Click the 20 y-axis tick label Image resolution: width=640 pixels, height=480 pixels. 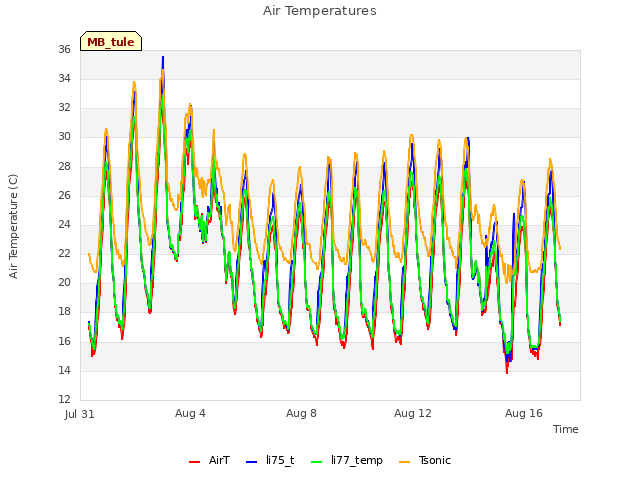pyautogui.click(x=64, y=282)
